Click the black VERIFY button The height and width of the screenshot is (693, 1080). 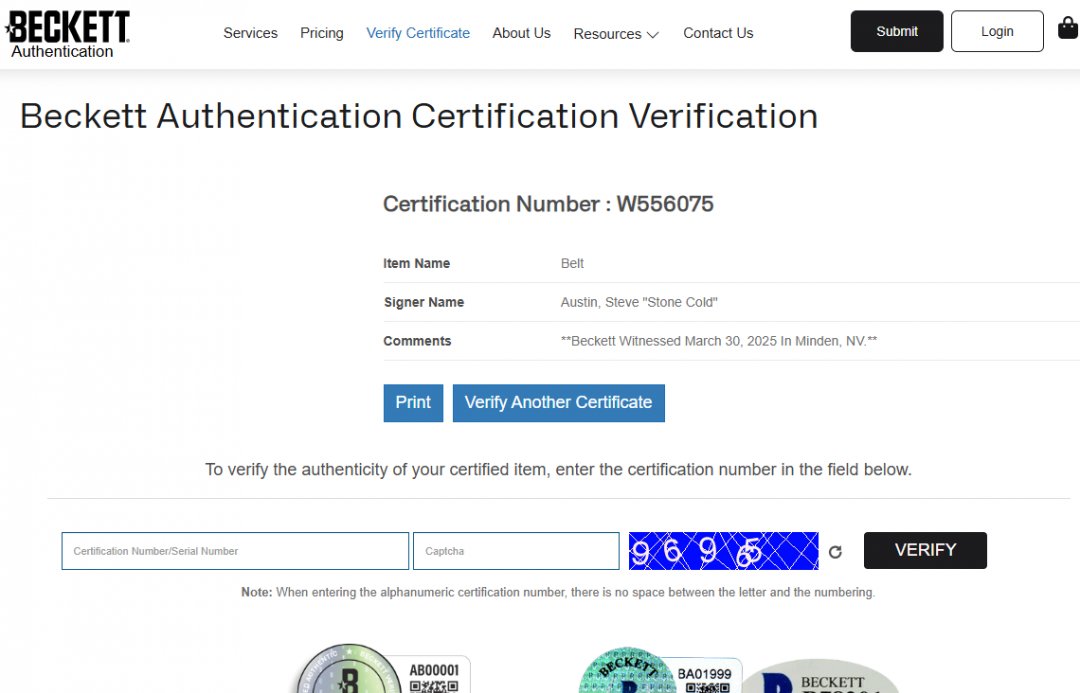tap(925, 550)
